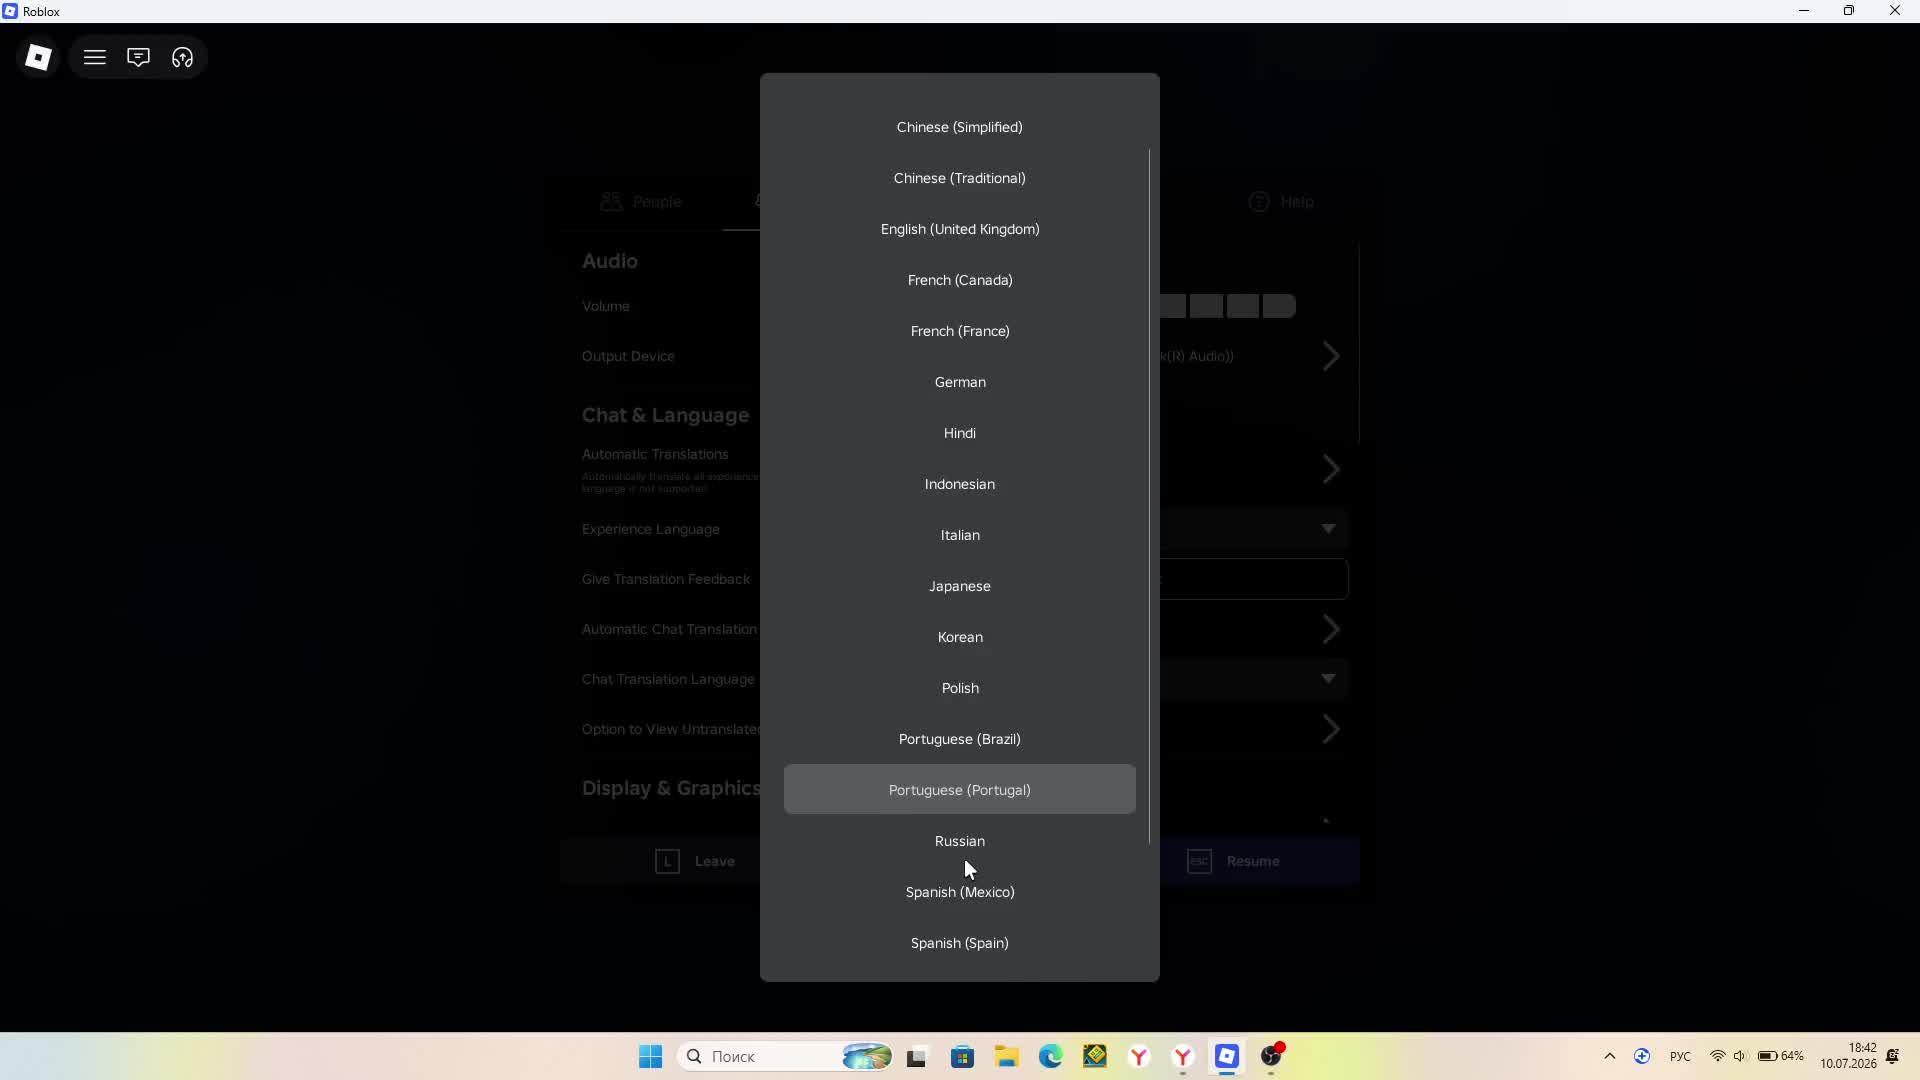
Task: Pick Italian from the list
Action: 960,535
